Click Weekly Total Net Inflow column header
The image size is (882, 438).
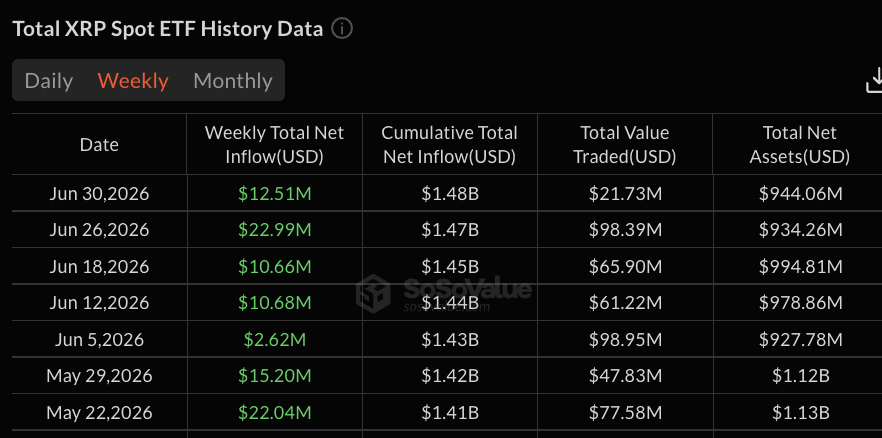pos(274,145)
